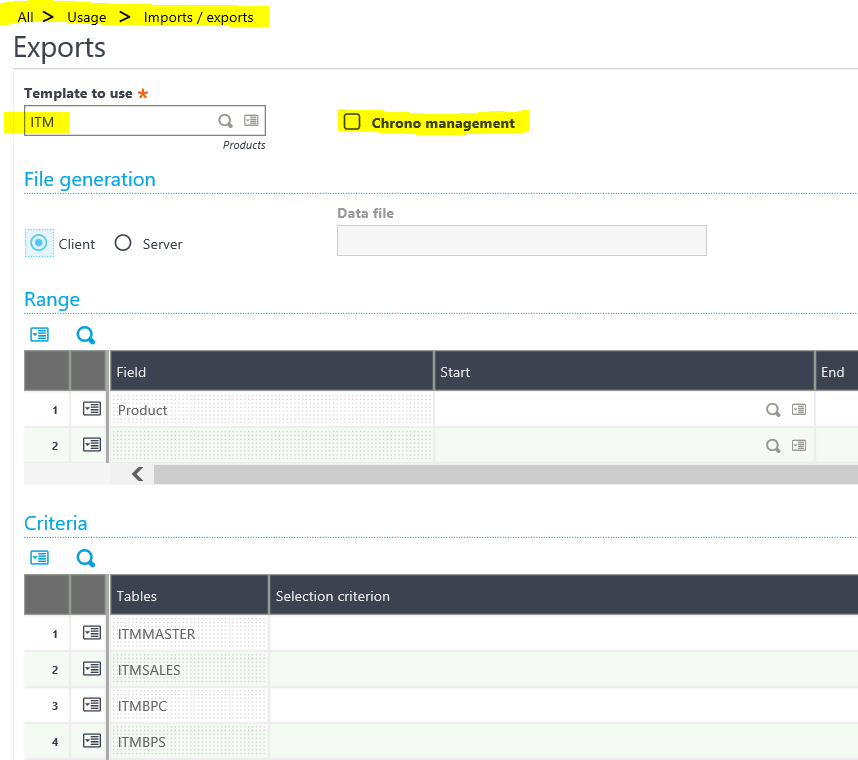Enable the Chrono management checkbox
Screen dimensions: 858x760
(351, 121)
